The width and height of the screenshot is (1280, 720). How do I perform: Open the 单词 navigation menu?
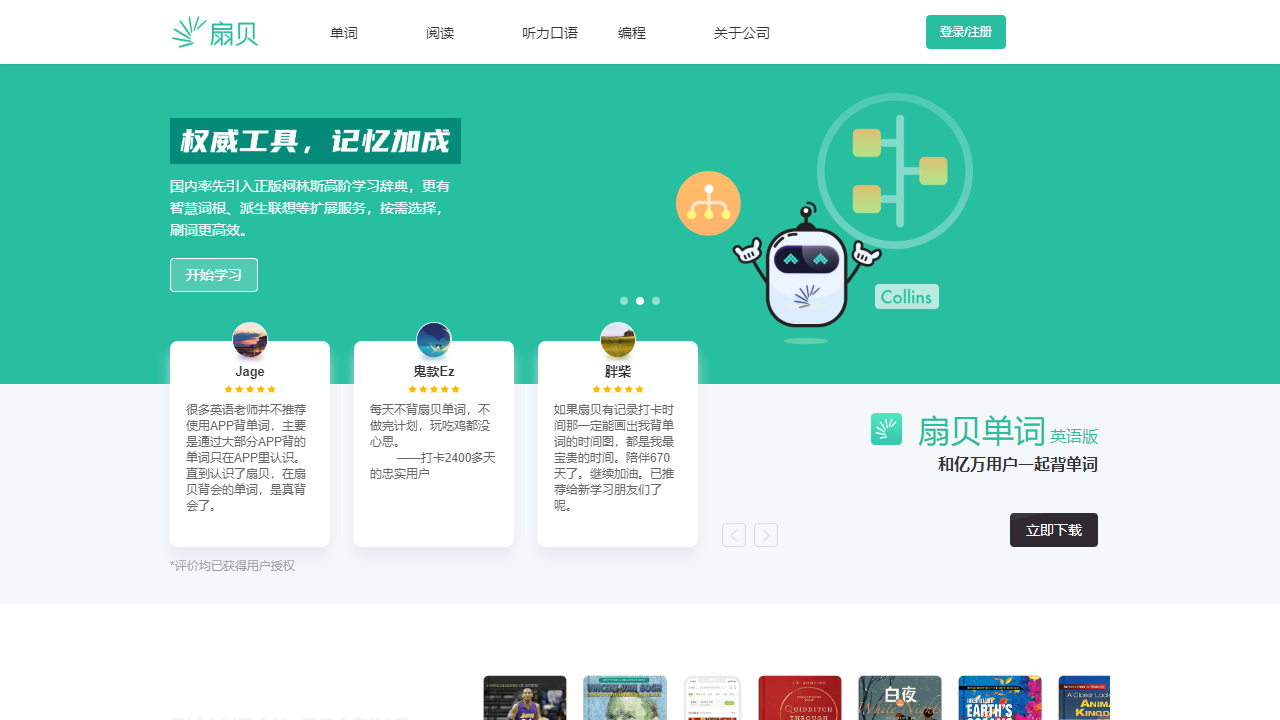tap(344, 32)
